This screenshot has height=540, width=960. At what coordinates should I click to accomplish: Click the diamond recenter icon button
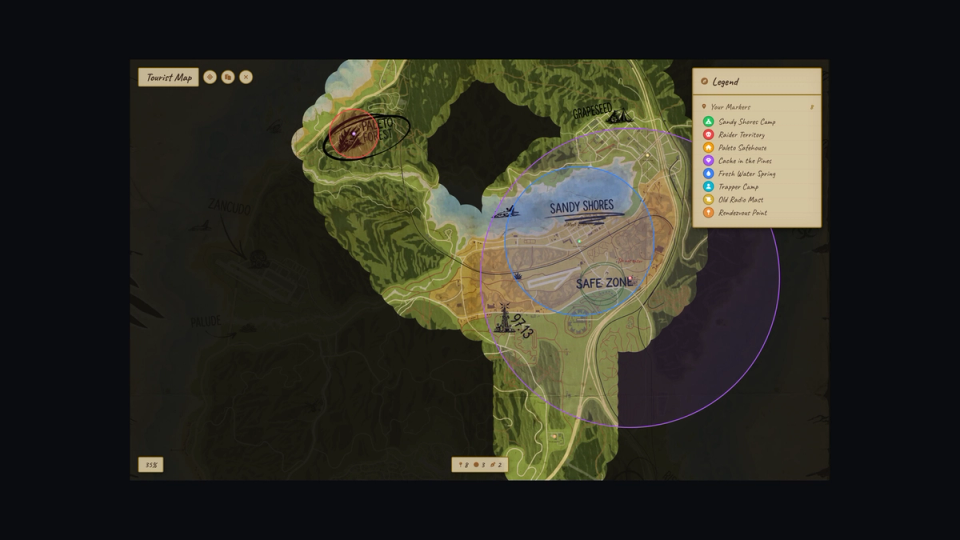[210, 77]
